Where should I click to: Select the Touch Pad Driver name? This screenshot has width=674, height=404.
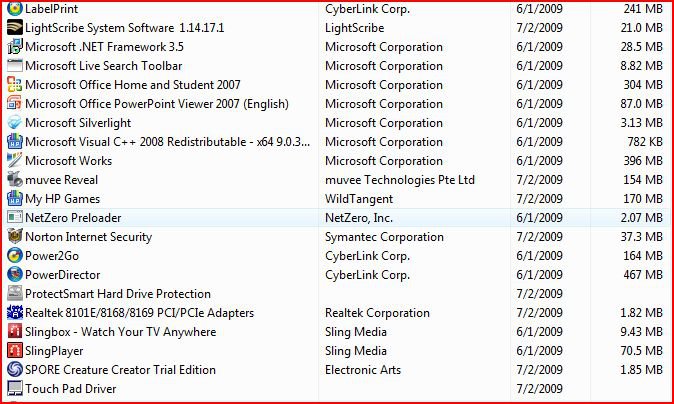(70, 389)
